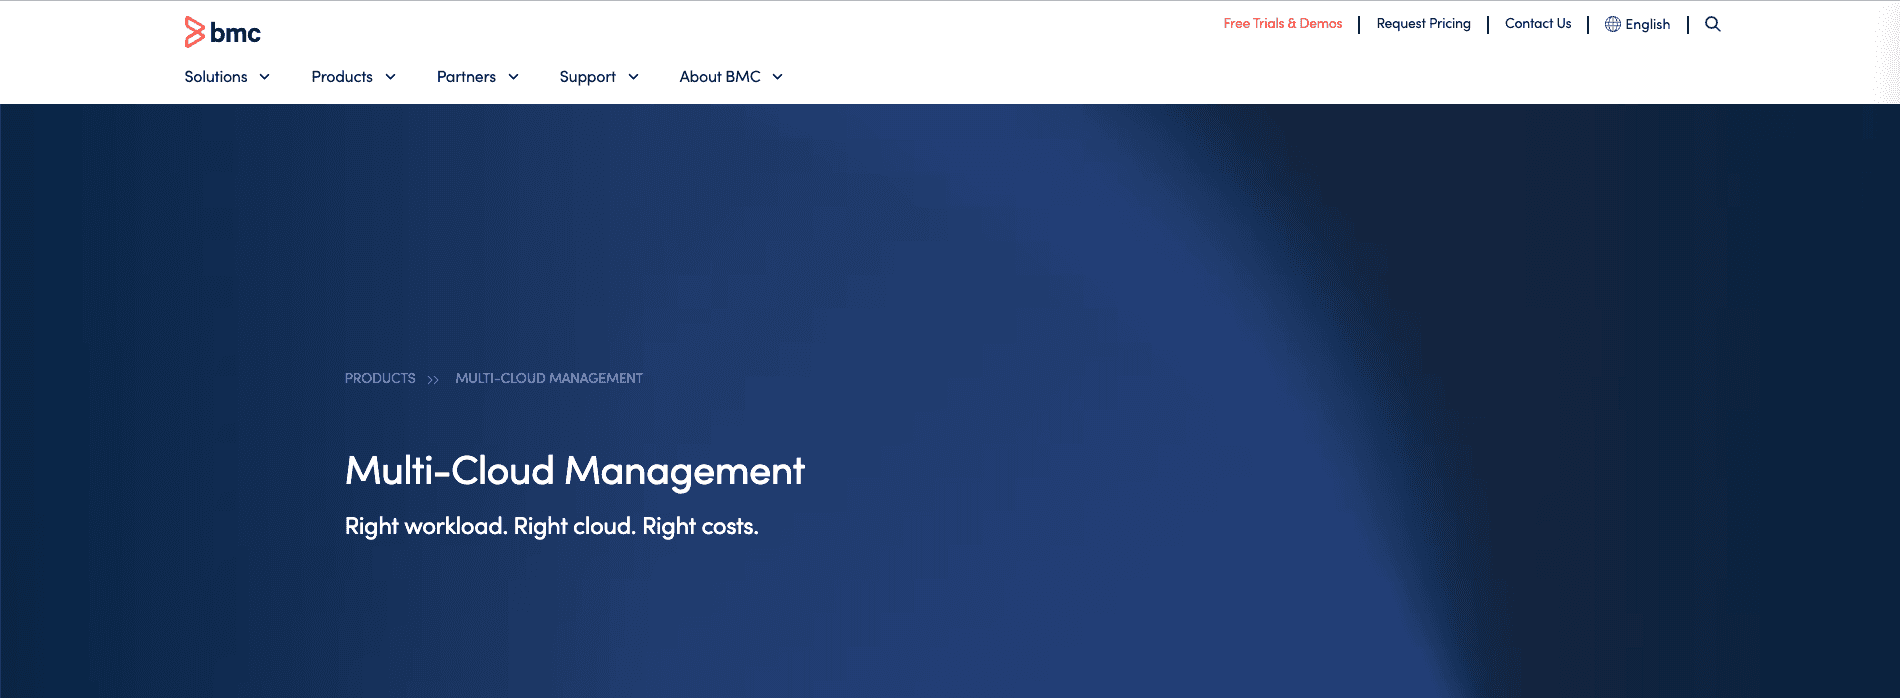
Task: Click the 'Right workload. Right cloud.' tagline
Action: [551, 526]
